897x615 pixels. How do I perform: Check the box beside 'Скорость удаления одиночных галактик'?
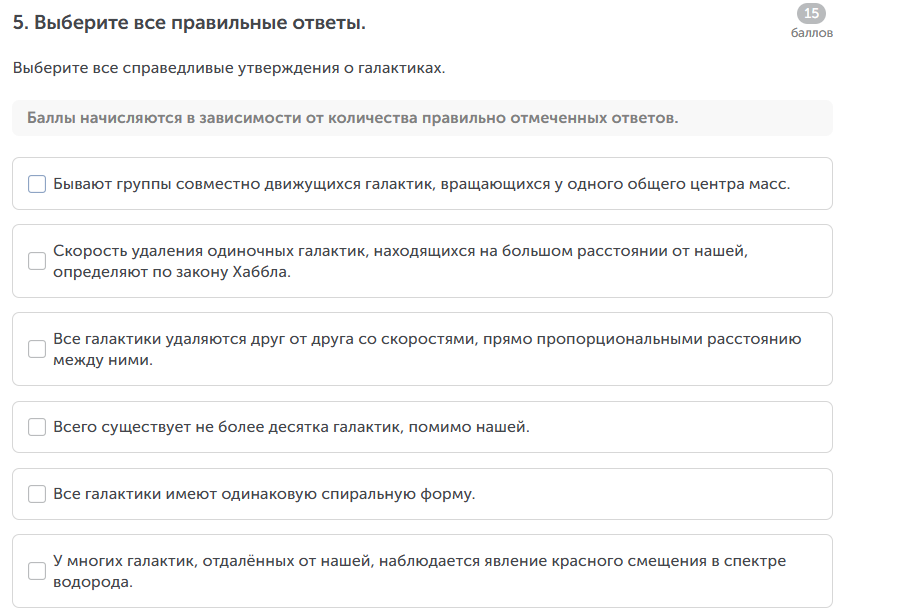(x=37, y=261)
